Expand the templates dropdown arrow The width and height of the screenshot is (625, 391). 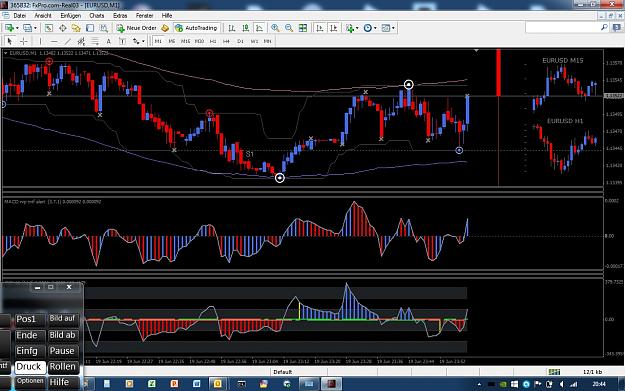coord(393,28)
